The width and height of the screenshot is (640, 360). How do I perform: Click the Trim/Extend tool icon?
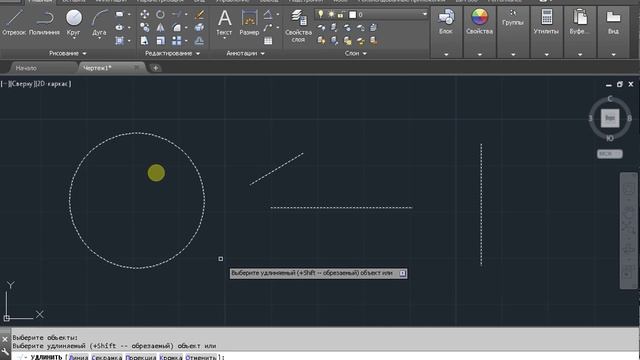177,15
